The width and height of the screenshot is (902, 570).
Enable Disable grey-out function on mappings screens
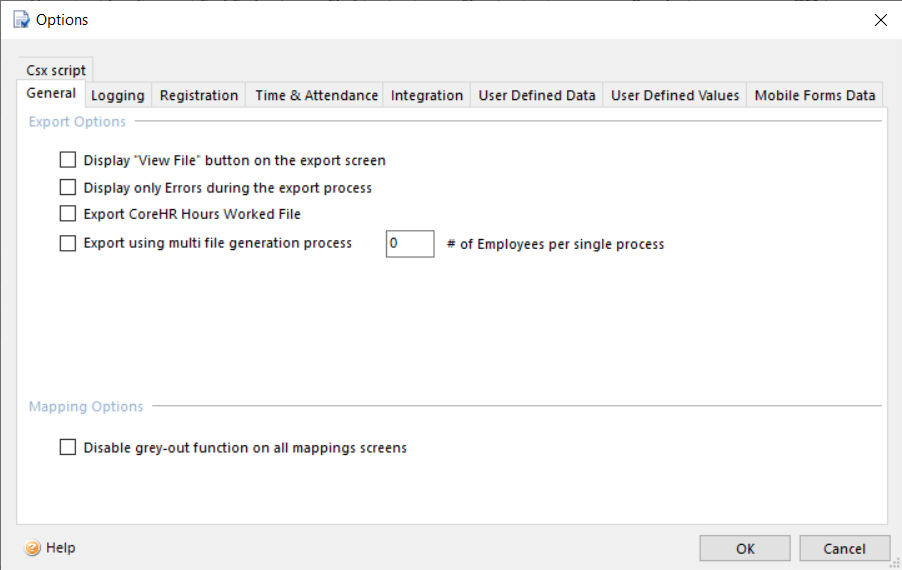click(68, 447)
